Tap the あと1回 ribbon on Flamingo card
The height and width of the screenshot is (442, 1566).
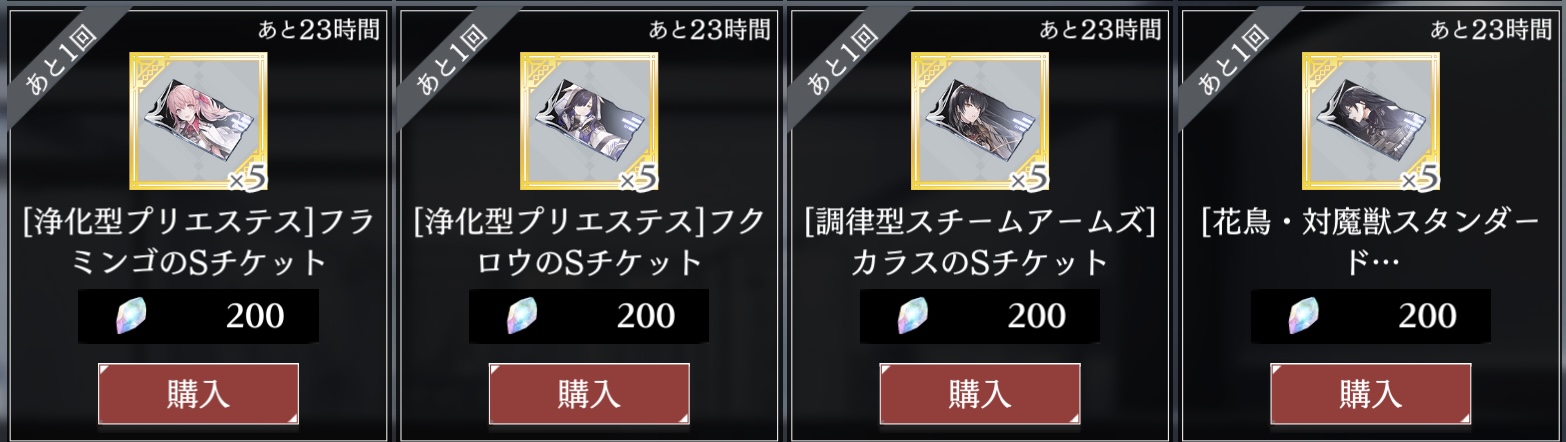pos(60,60)
